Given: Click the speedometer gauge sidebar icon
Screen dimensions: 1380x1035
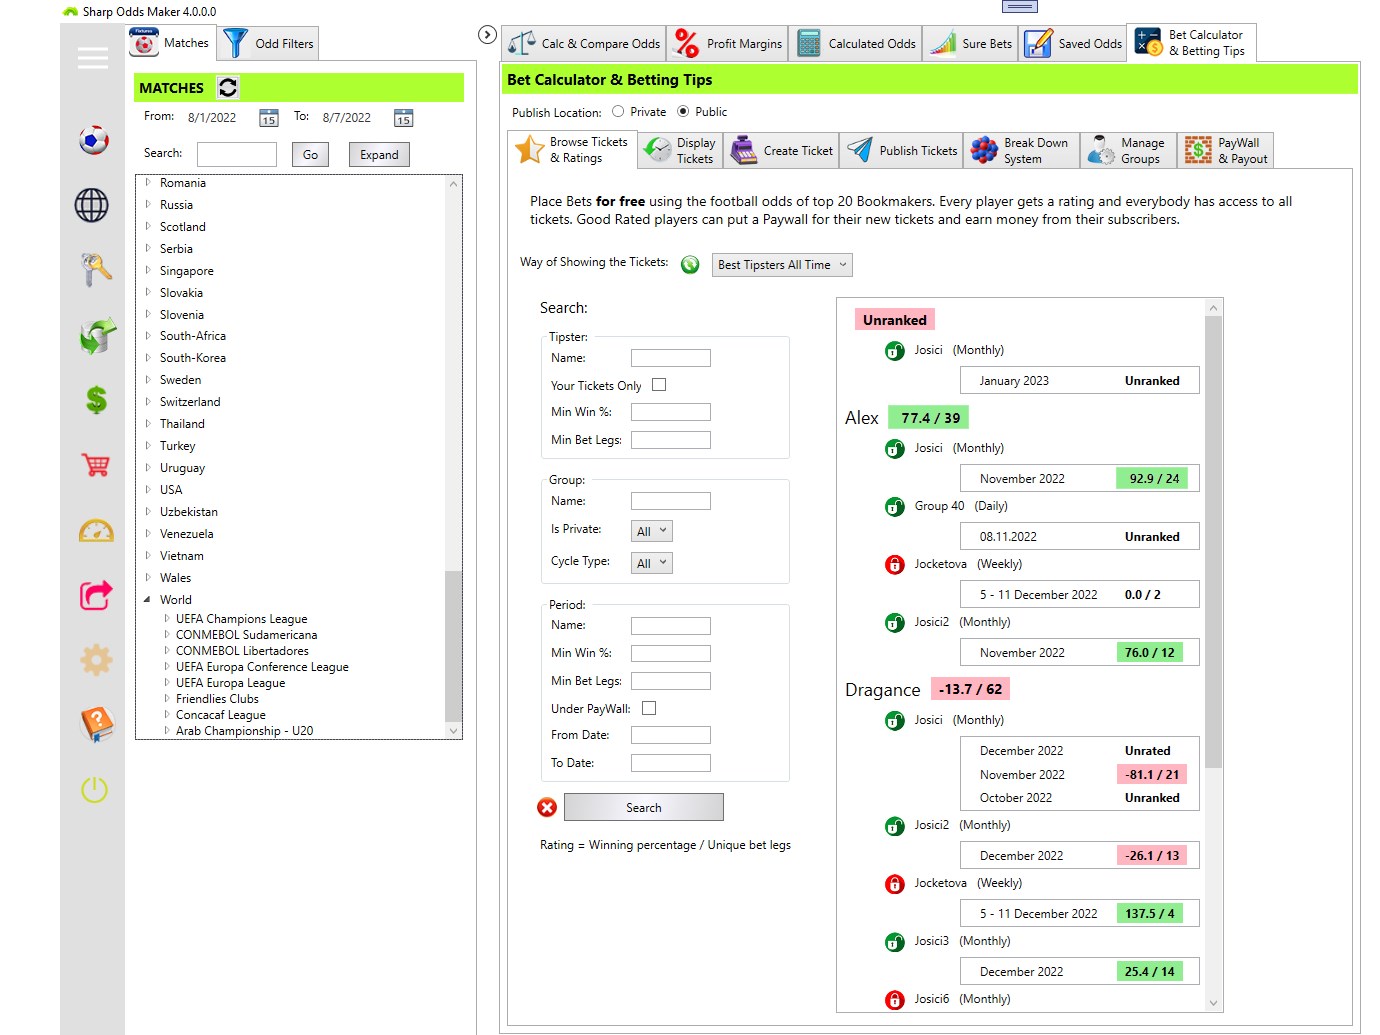Looking at the screenshot, I should click(96, 531).
